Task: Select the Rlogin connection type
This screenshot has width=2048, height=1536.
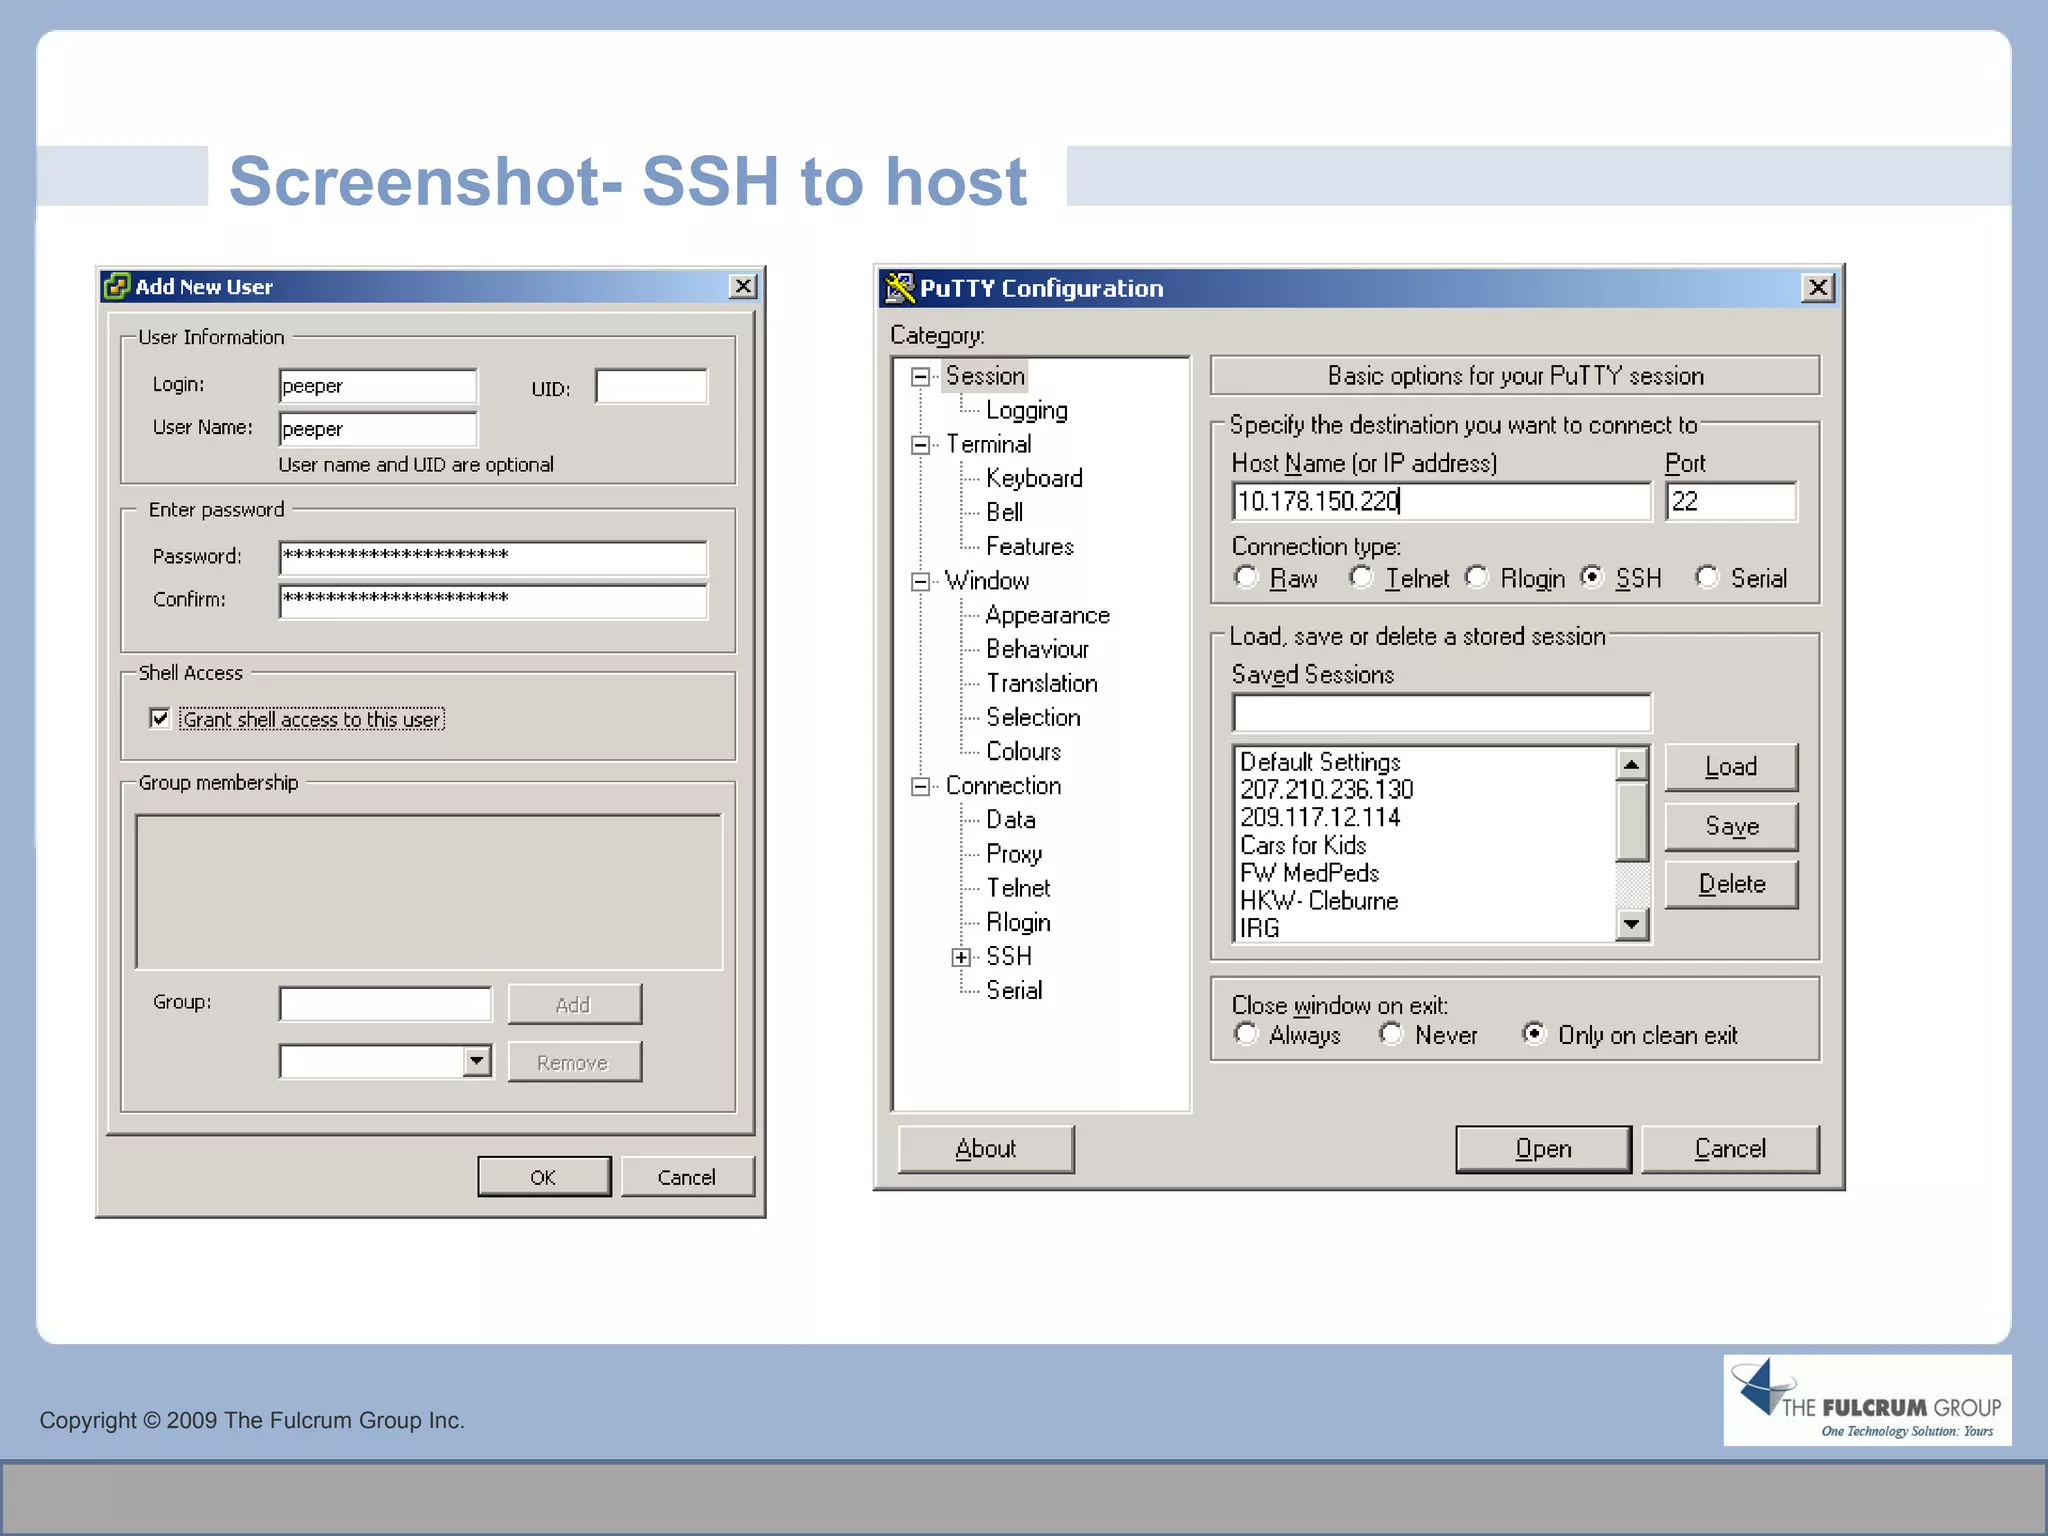Action: (1477, 577)
